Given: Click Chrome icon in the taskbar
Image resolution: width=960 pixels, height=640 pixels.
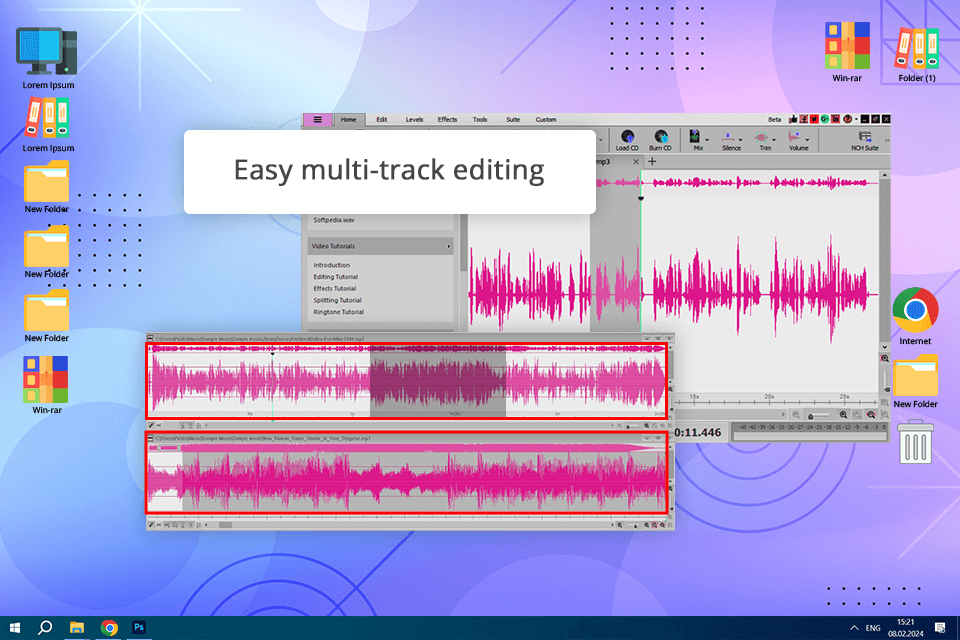Looking at the screenshot, I should [x=109, y=628].
